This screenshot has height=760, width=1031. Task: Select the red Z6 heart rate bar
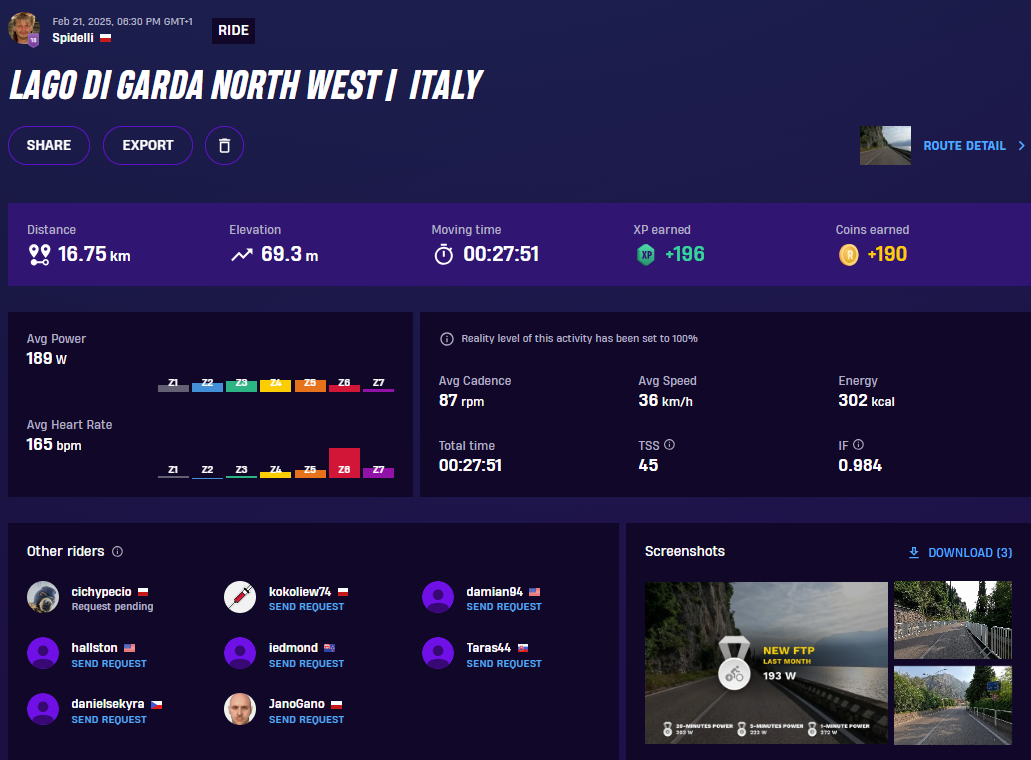point(344,463)
